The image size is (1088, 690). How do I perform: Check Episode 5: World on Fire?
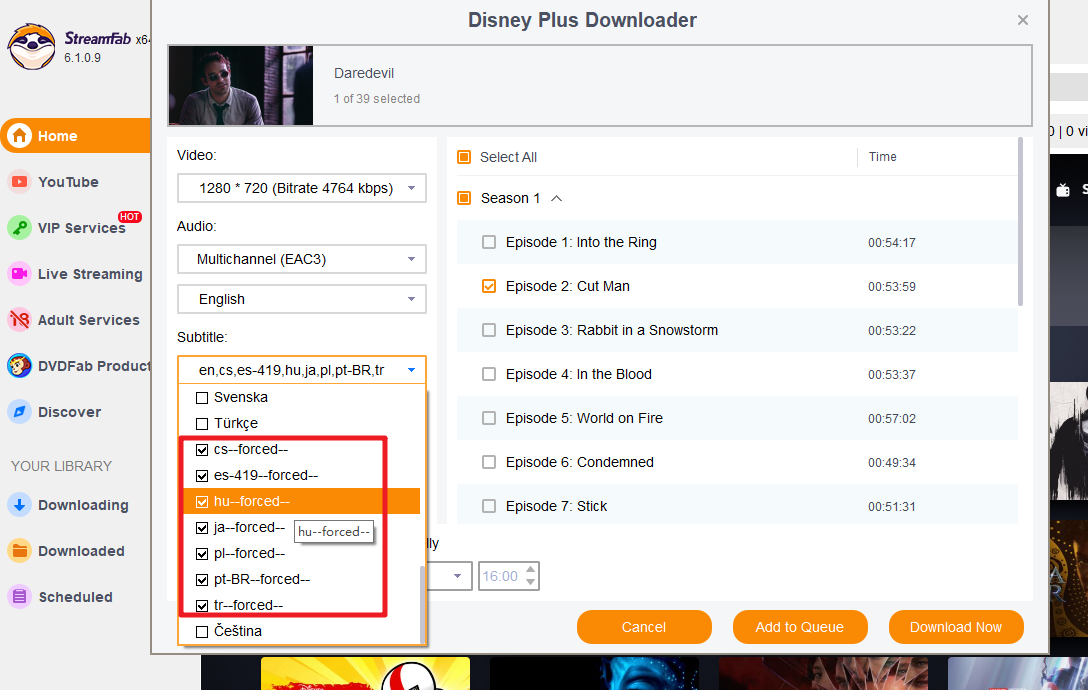coord(489,418)
